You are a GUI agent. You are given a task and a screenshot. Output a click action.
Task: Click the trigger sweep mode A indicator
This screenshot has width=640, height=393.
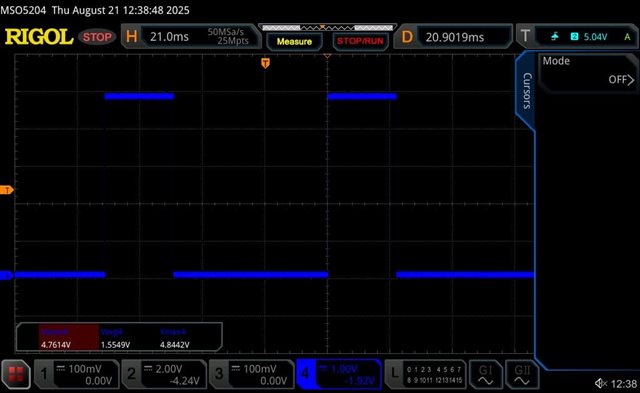[627, 37]
